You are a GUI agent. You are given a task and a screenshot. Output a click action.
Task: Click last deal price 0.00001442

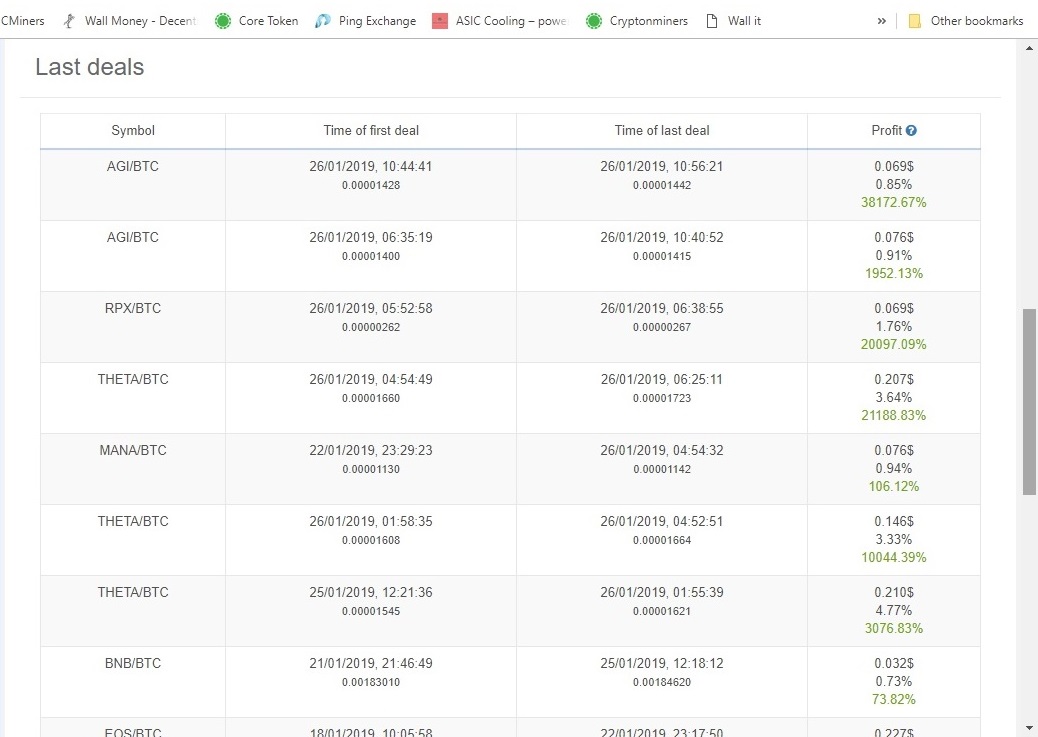[x=662, y=185]
